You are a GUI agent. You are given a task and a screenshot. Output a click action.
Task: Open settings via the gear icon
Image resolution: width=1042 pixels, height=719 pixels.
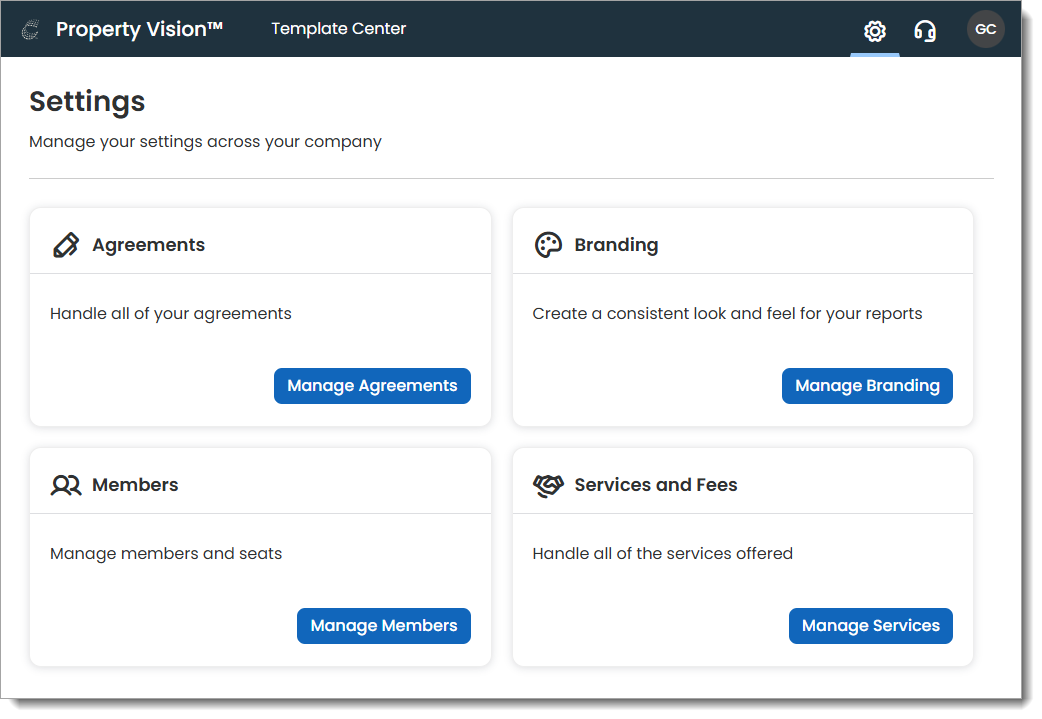point(875,31)
